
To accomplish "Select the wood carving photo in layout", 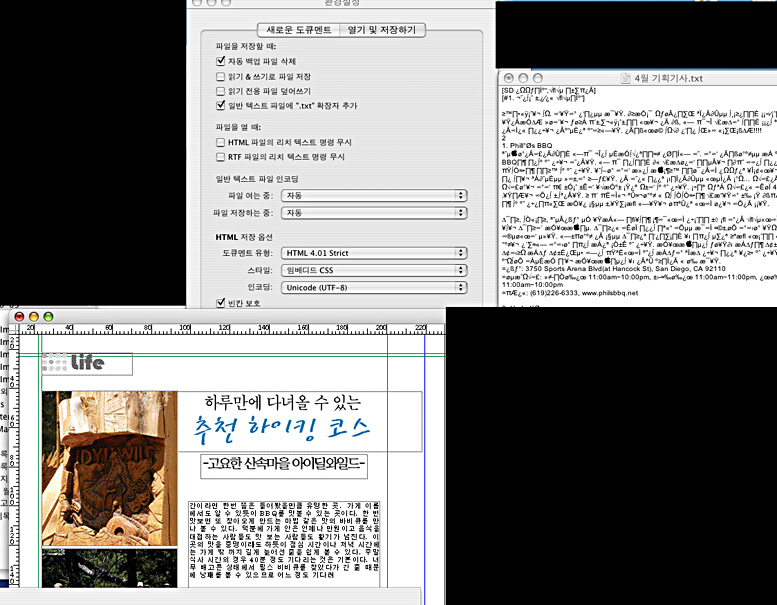I will 109,468.
